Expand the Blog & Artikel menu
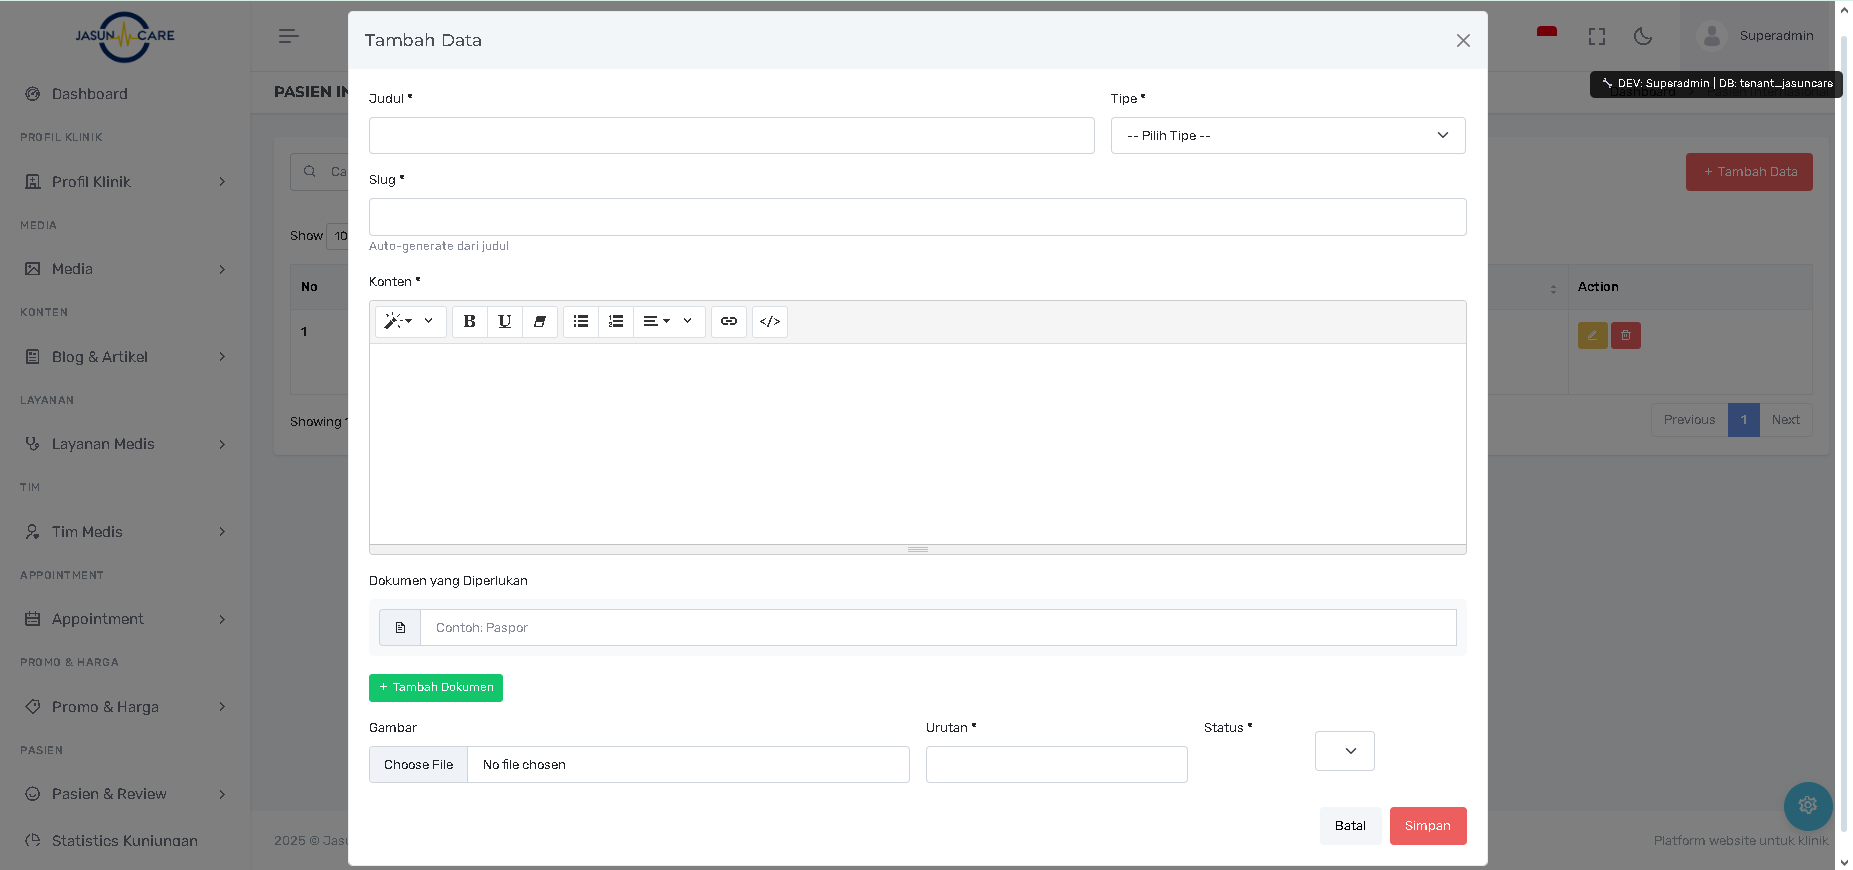The height and width of the screenshot is (870, 1853). tap(125, 357)
